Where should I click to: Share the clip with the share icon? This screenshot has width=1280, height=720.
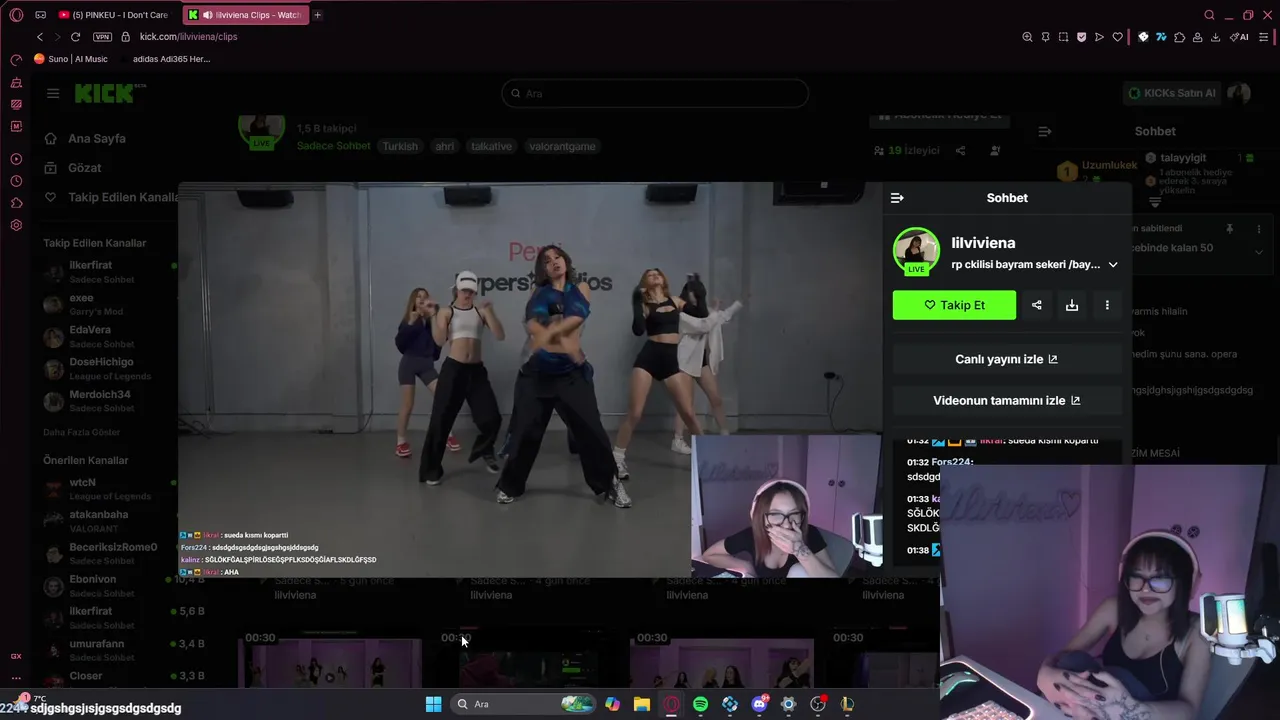[1037, 305]
